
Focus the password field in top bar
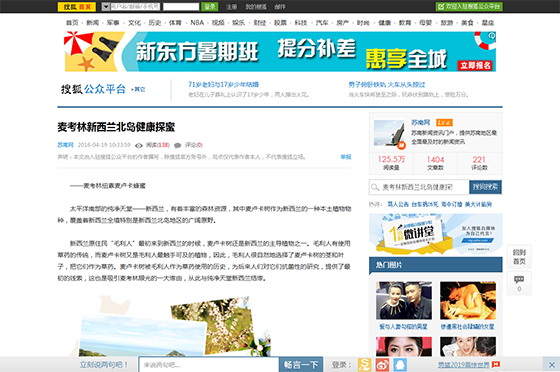(181, 6)
